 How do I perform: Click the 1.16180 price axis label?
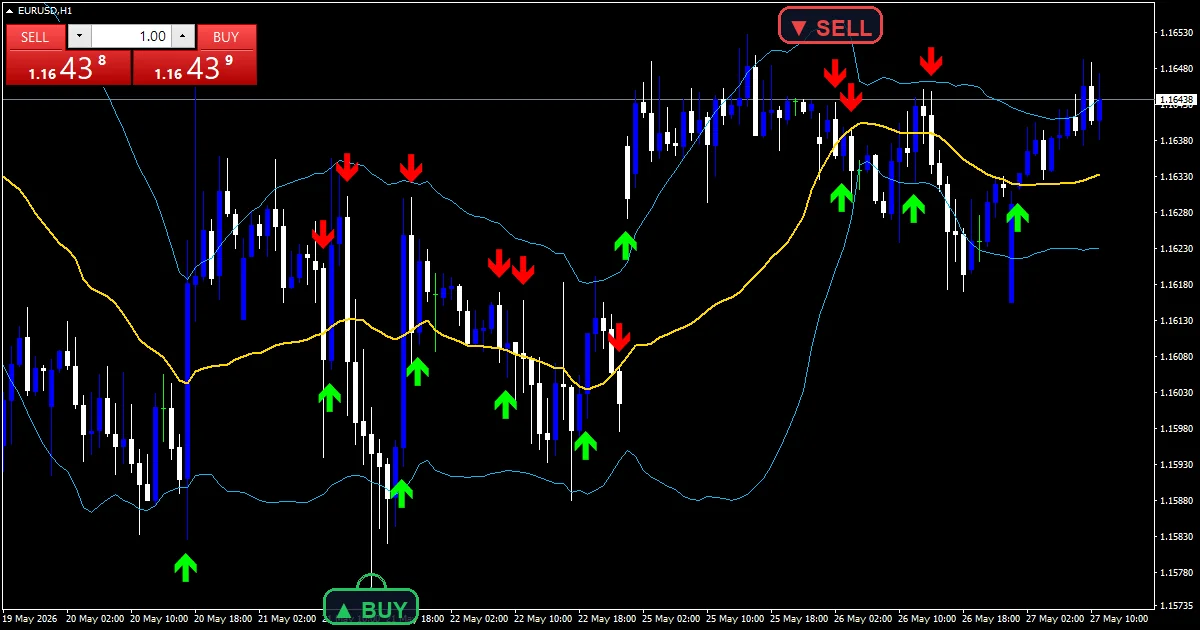click(x=1176, y=285)
